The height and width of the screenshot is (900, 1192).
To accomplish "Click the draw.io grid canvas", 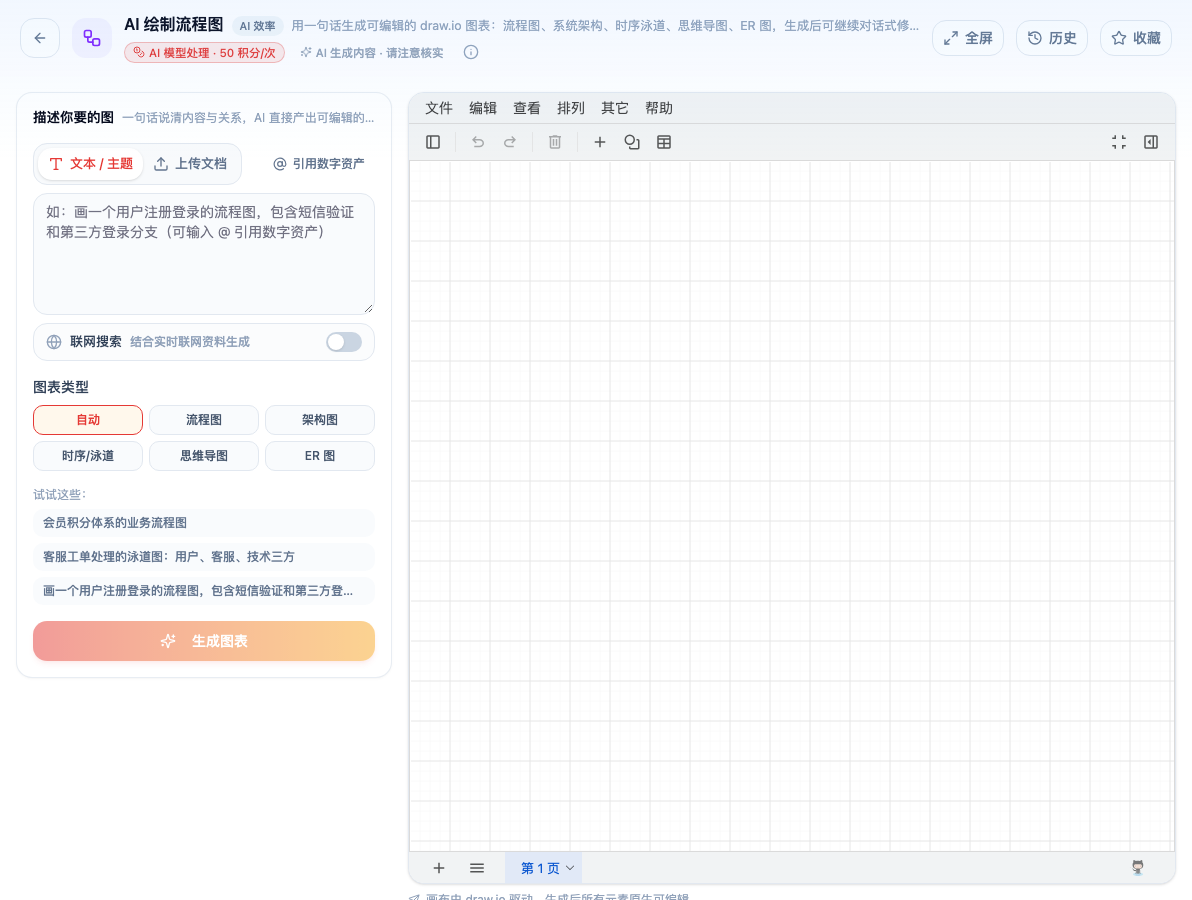I will tap(791, 505).
